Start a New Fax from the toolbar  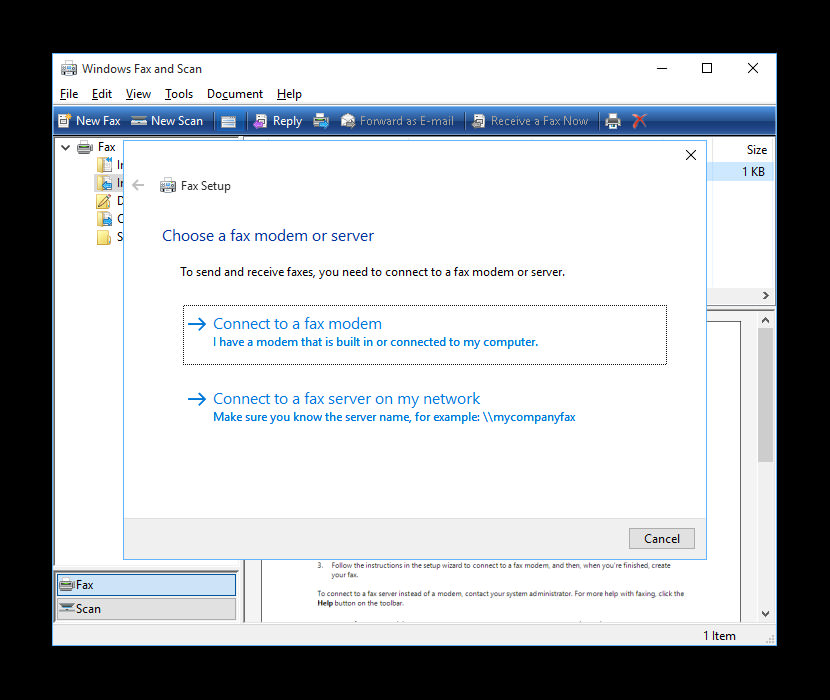click(x=89, y=120)
